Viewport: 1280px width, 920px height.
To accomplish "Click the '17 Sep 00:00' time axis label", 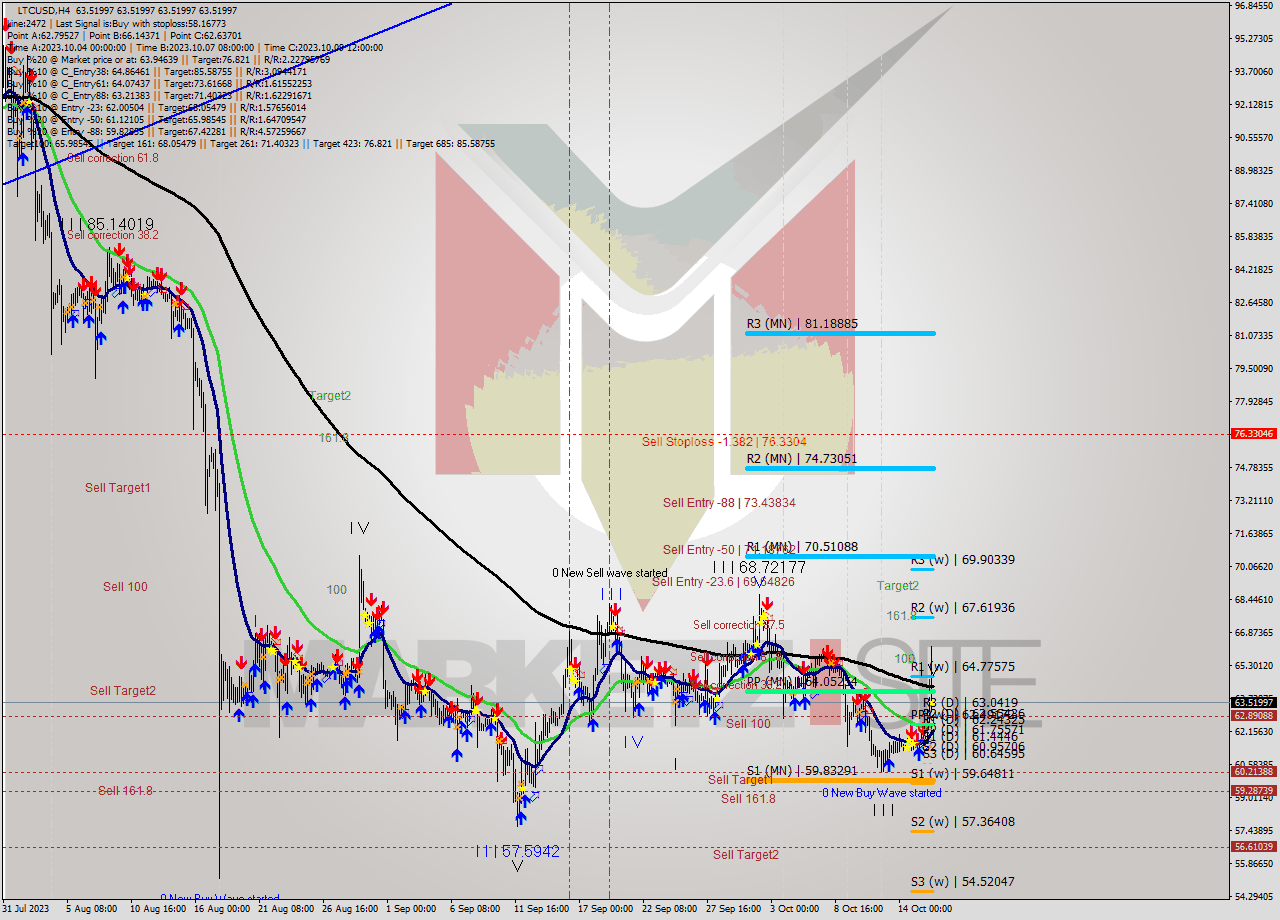I will (x=606, y=910).
